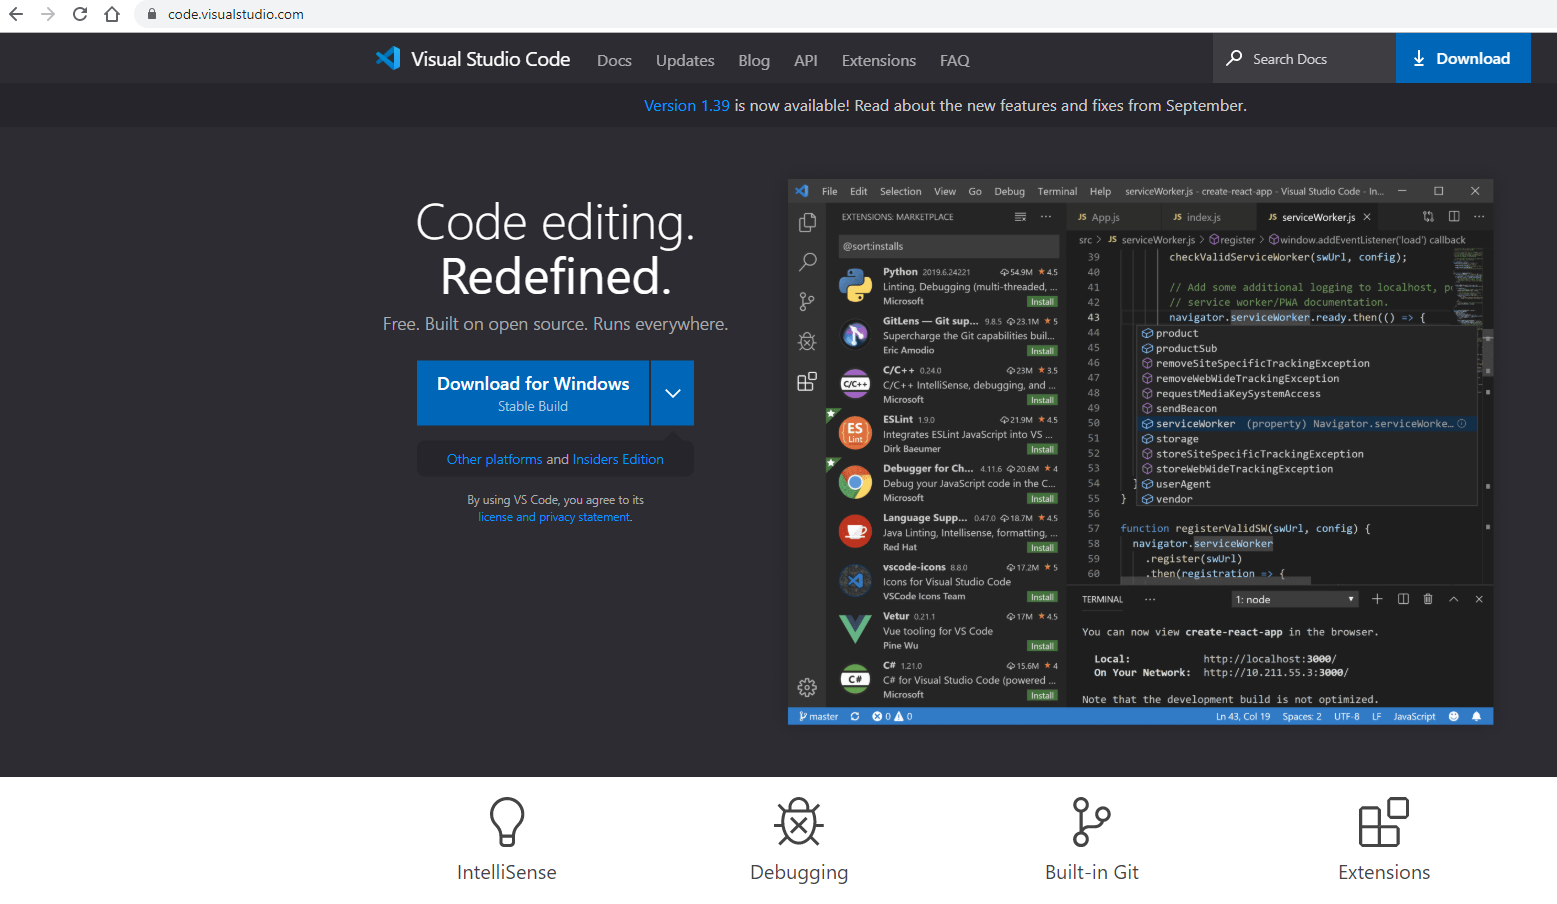Viewport: 1557px width, 904px height.
Task: Open the Explorer icon in the activity bar
Action: (x=807, y=222)
